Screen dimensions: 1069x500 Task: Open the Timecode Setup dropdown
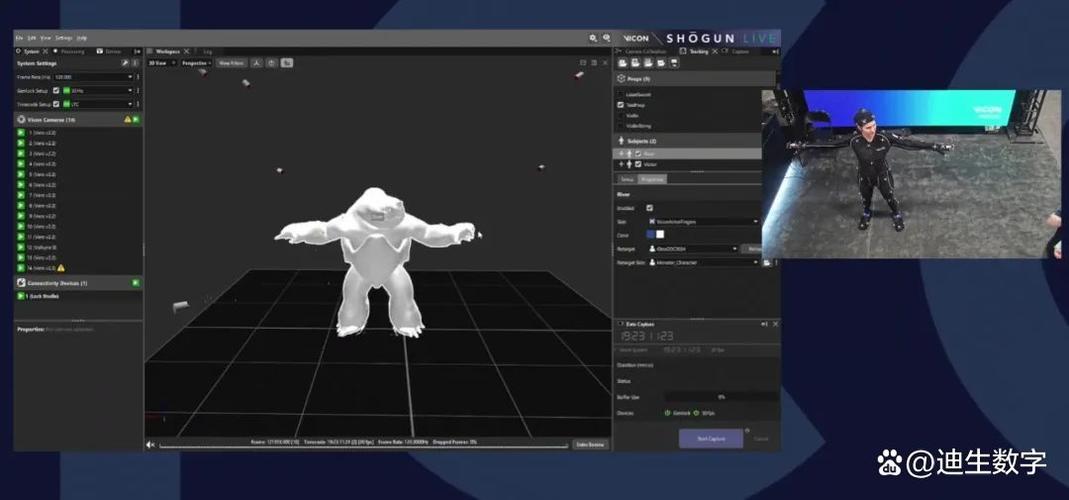[x=97, y=104]
